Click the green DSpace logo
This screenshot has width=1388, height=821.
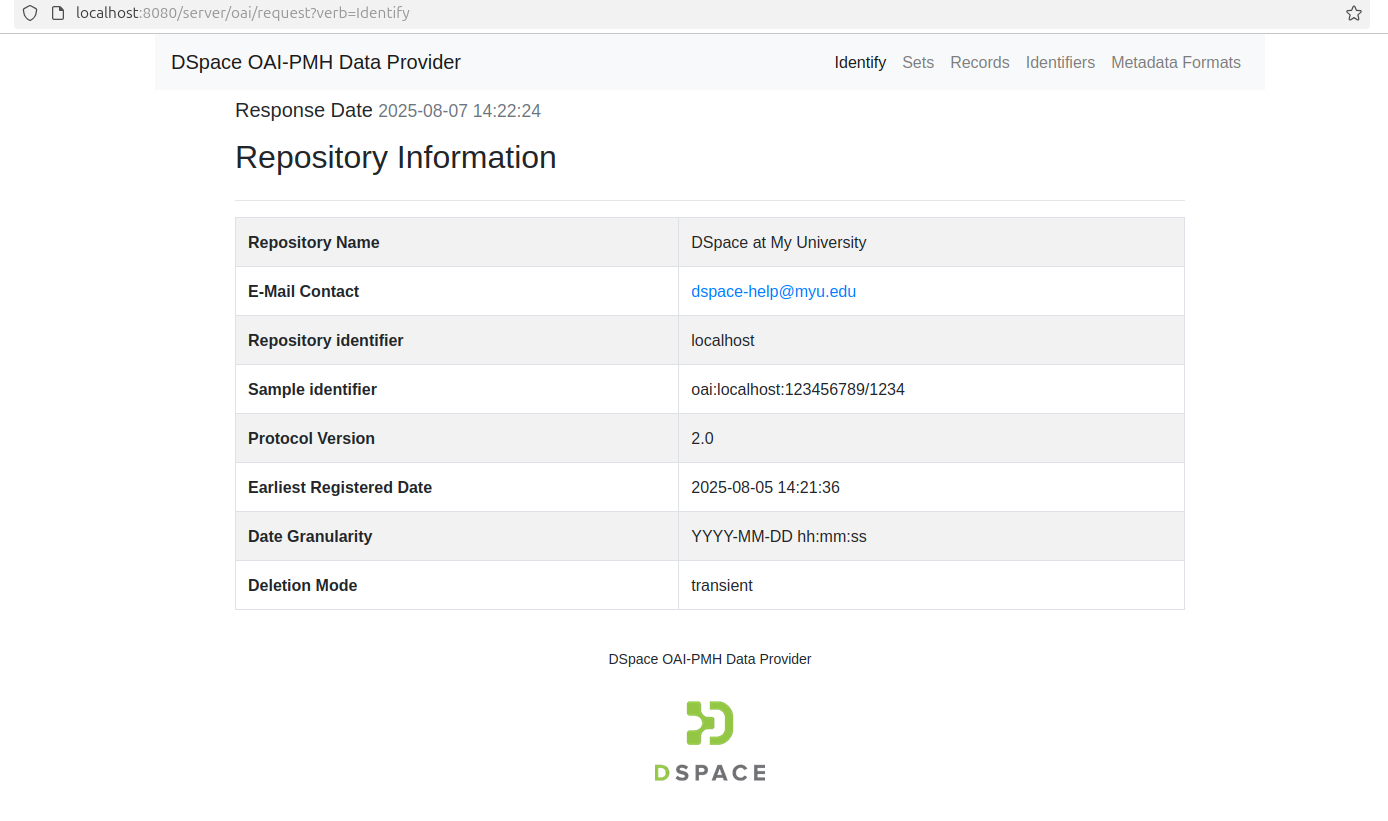(710, 740)
